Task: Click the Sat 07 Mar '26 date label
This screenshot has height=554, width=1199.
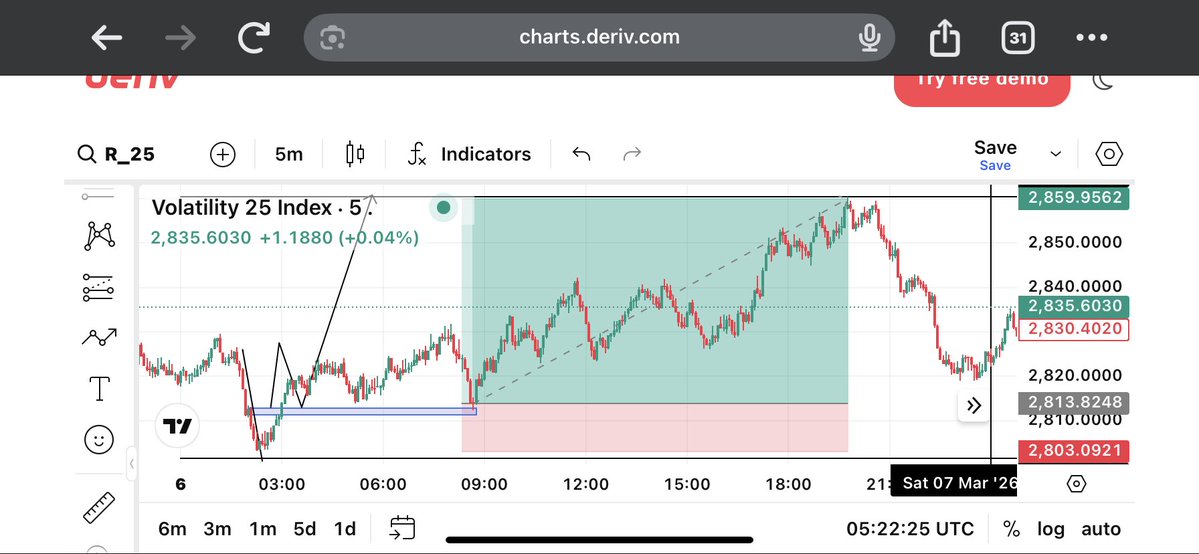Action: point(954,484)
